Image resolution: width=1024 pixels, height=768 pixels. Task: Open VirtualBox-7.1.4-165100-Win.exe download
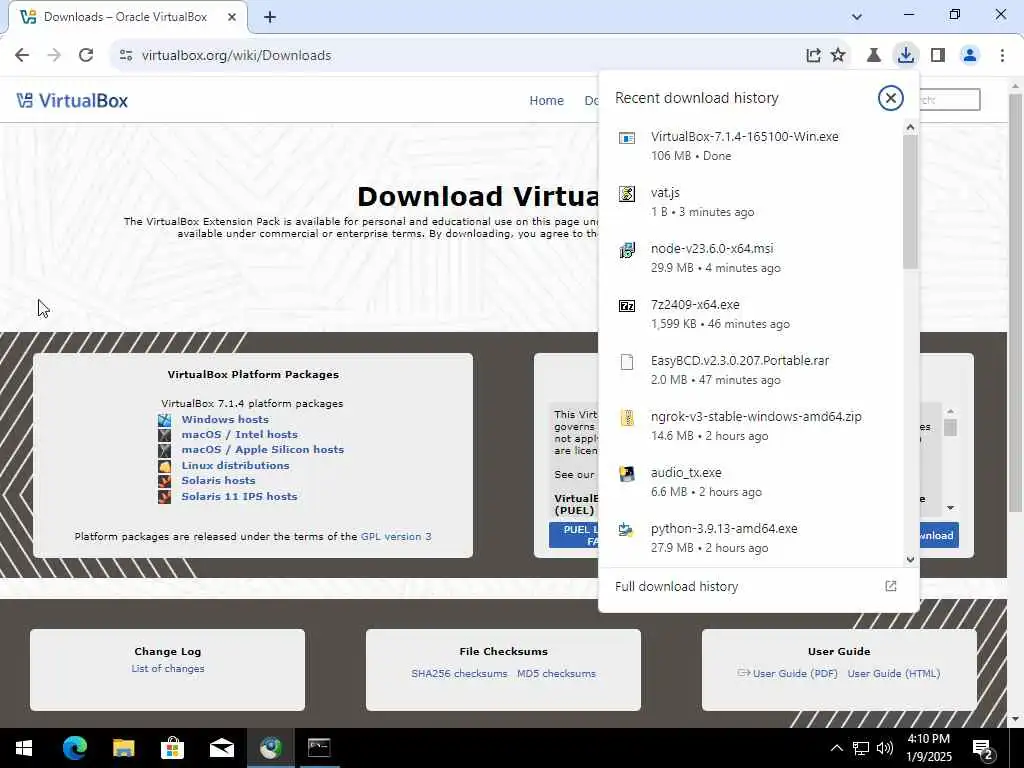[744, 136]
